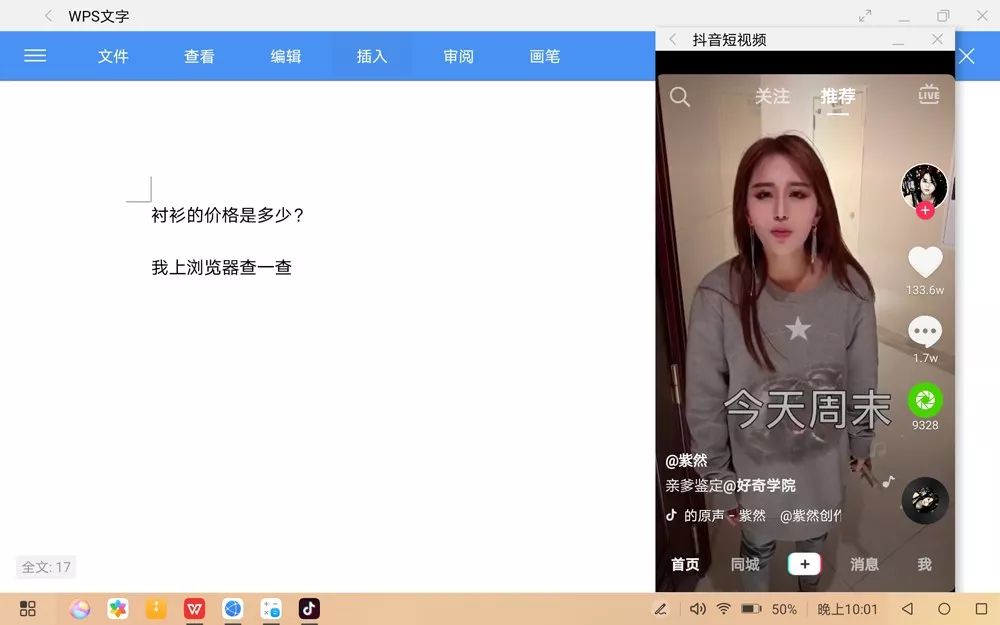
Task: Open the gallery flower taskbar icon
Action: click(x=118, y=608)
